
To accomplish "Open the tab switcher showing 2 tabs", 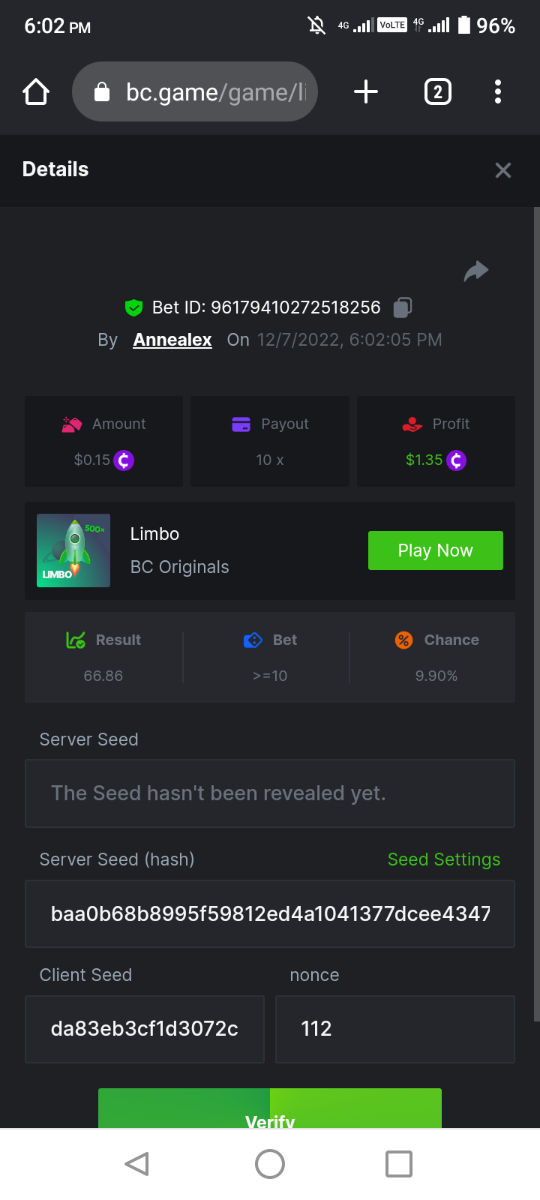I will click(x=437, y=92).
